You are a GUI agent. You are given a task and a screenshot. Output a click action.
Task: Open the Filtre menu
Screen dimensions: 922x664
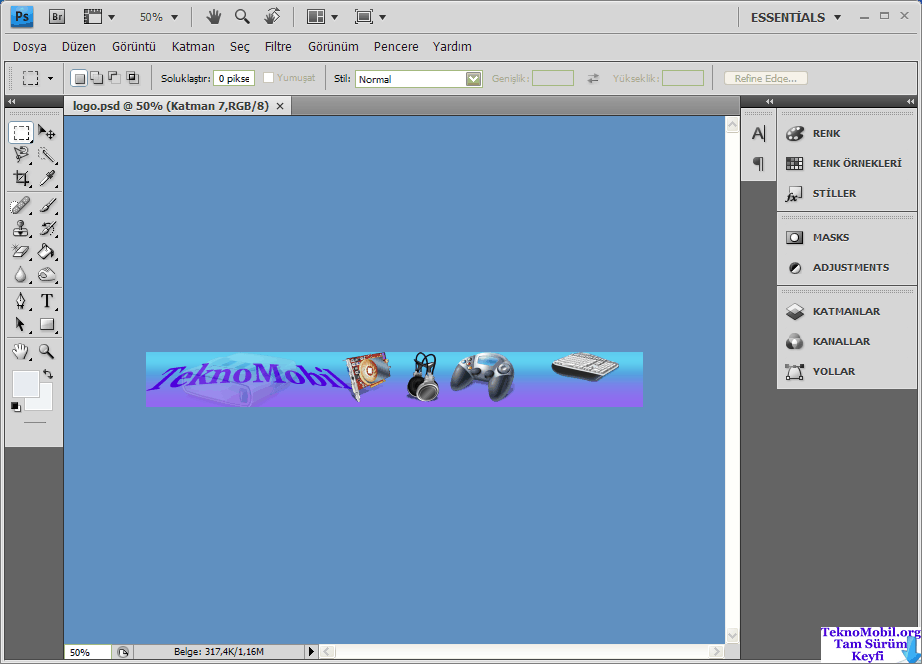(x=278, y=47)
